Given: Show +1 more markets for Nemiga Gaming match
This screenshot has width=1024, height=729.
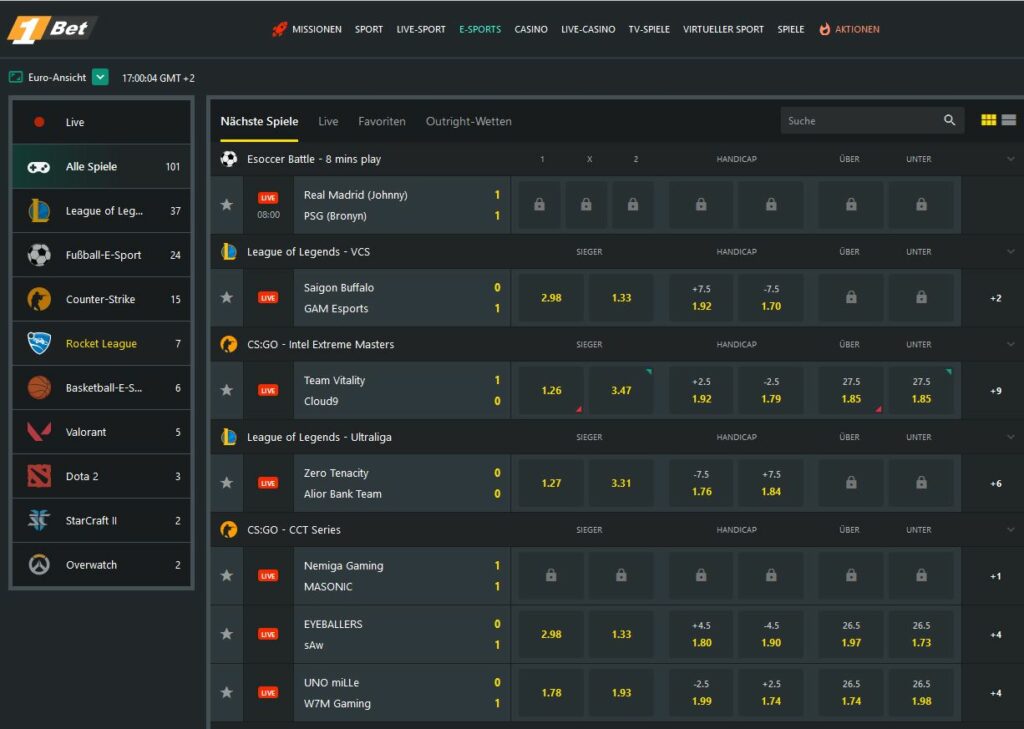Looking at the screenshot, I should tap(995, 577).
